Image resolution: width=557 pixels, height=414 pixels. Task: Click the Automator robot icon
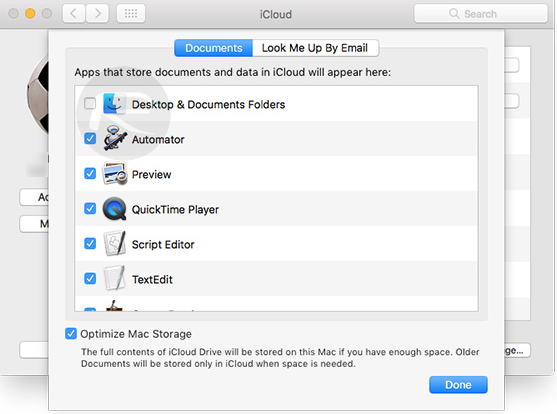tap(115, 138)
